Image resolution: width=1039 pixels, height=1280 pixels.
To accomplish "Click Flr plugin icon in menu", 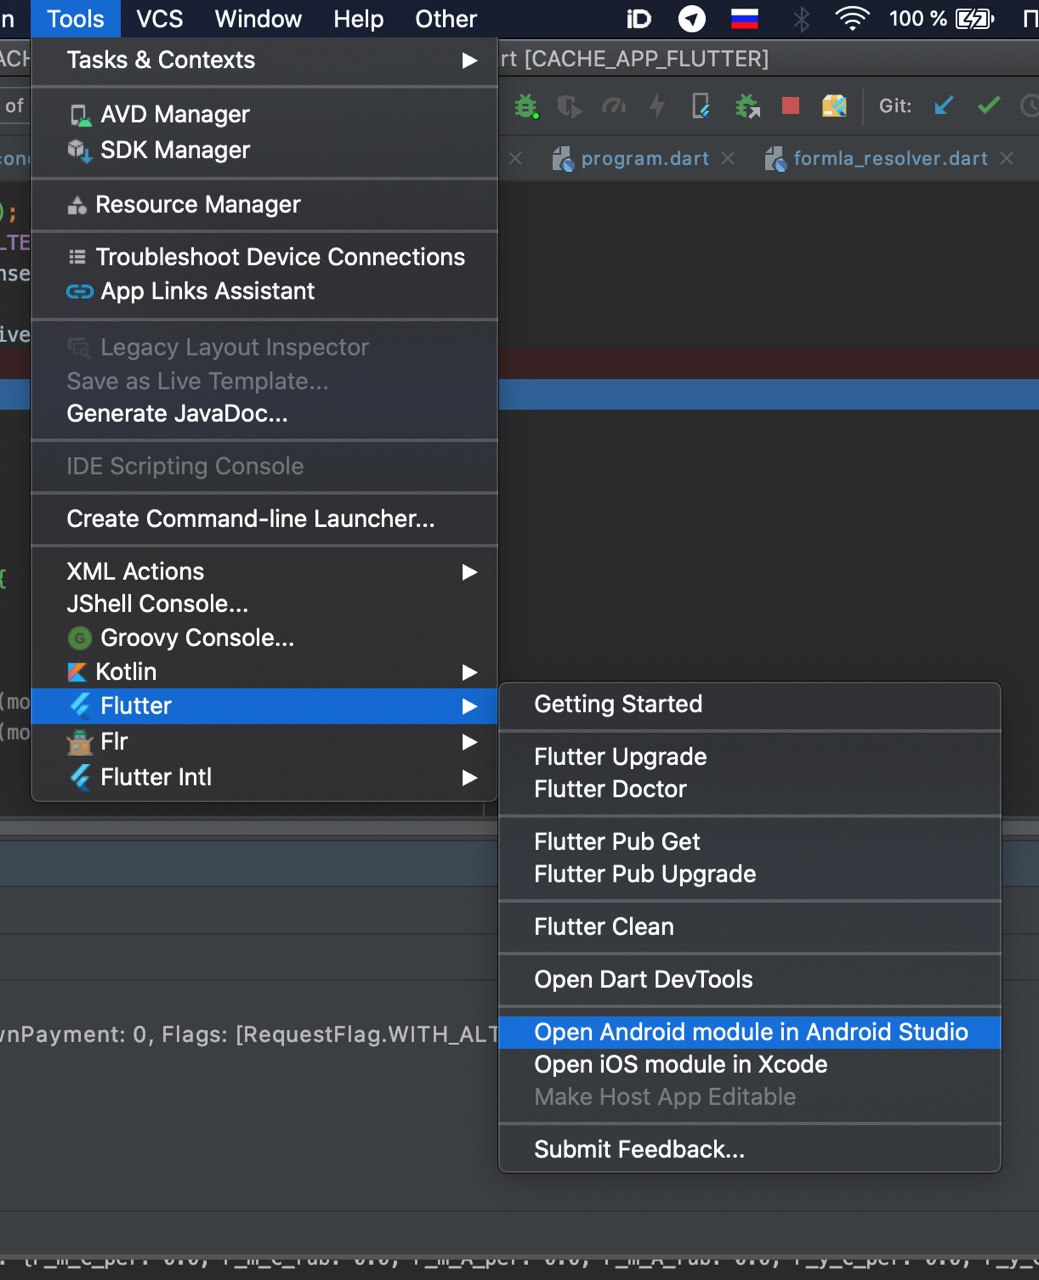I will [79, 742].
